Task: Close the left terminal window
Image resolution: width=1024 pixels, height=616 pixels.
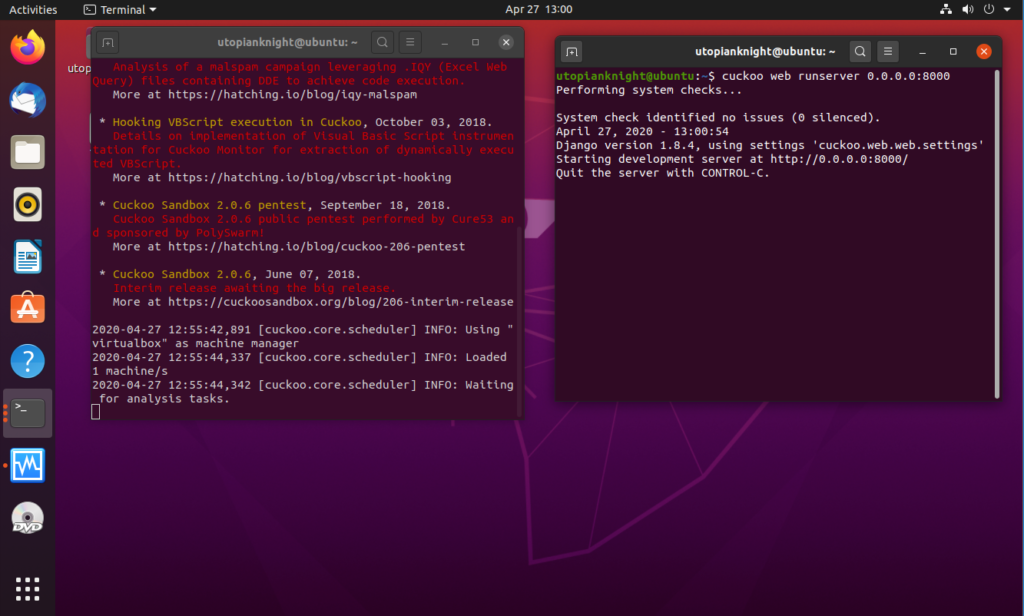Action: 506,42
